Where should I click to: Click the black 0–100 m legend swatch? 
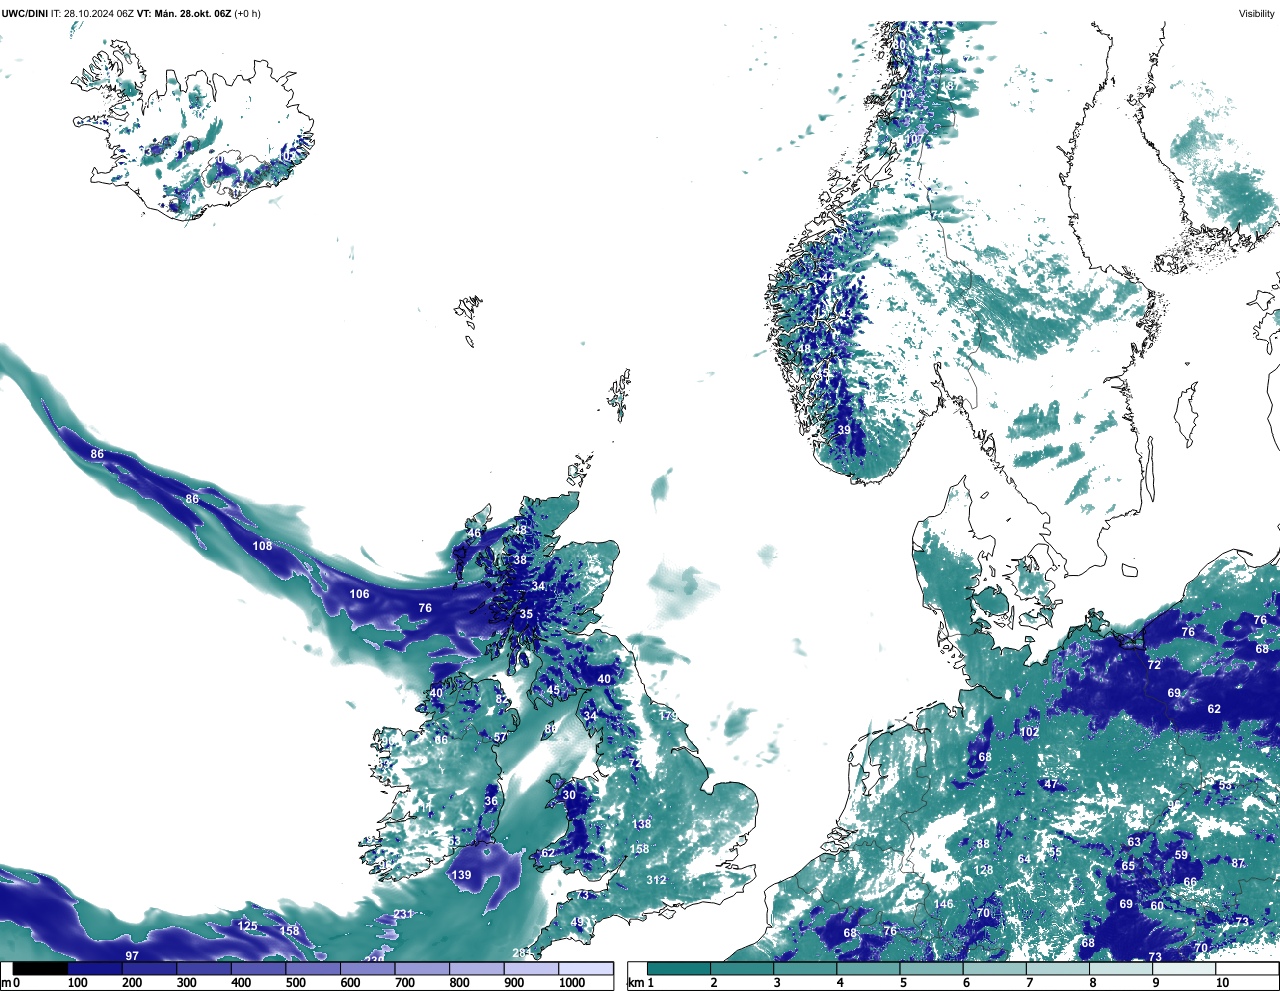(x=41, y=968)
